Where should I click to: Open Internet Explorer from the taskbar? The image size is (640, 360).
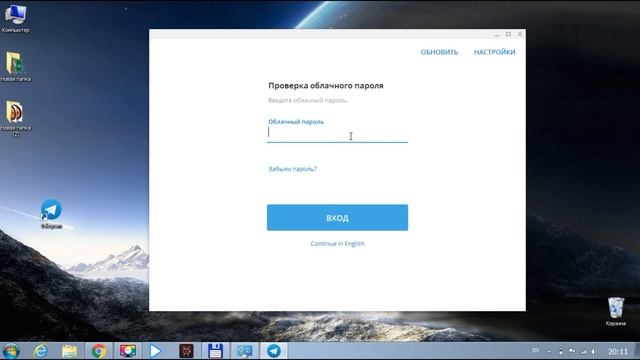point(40,351)
